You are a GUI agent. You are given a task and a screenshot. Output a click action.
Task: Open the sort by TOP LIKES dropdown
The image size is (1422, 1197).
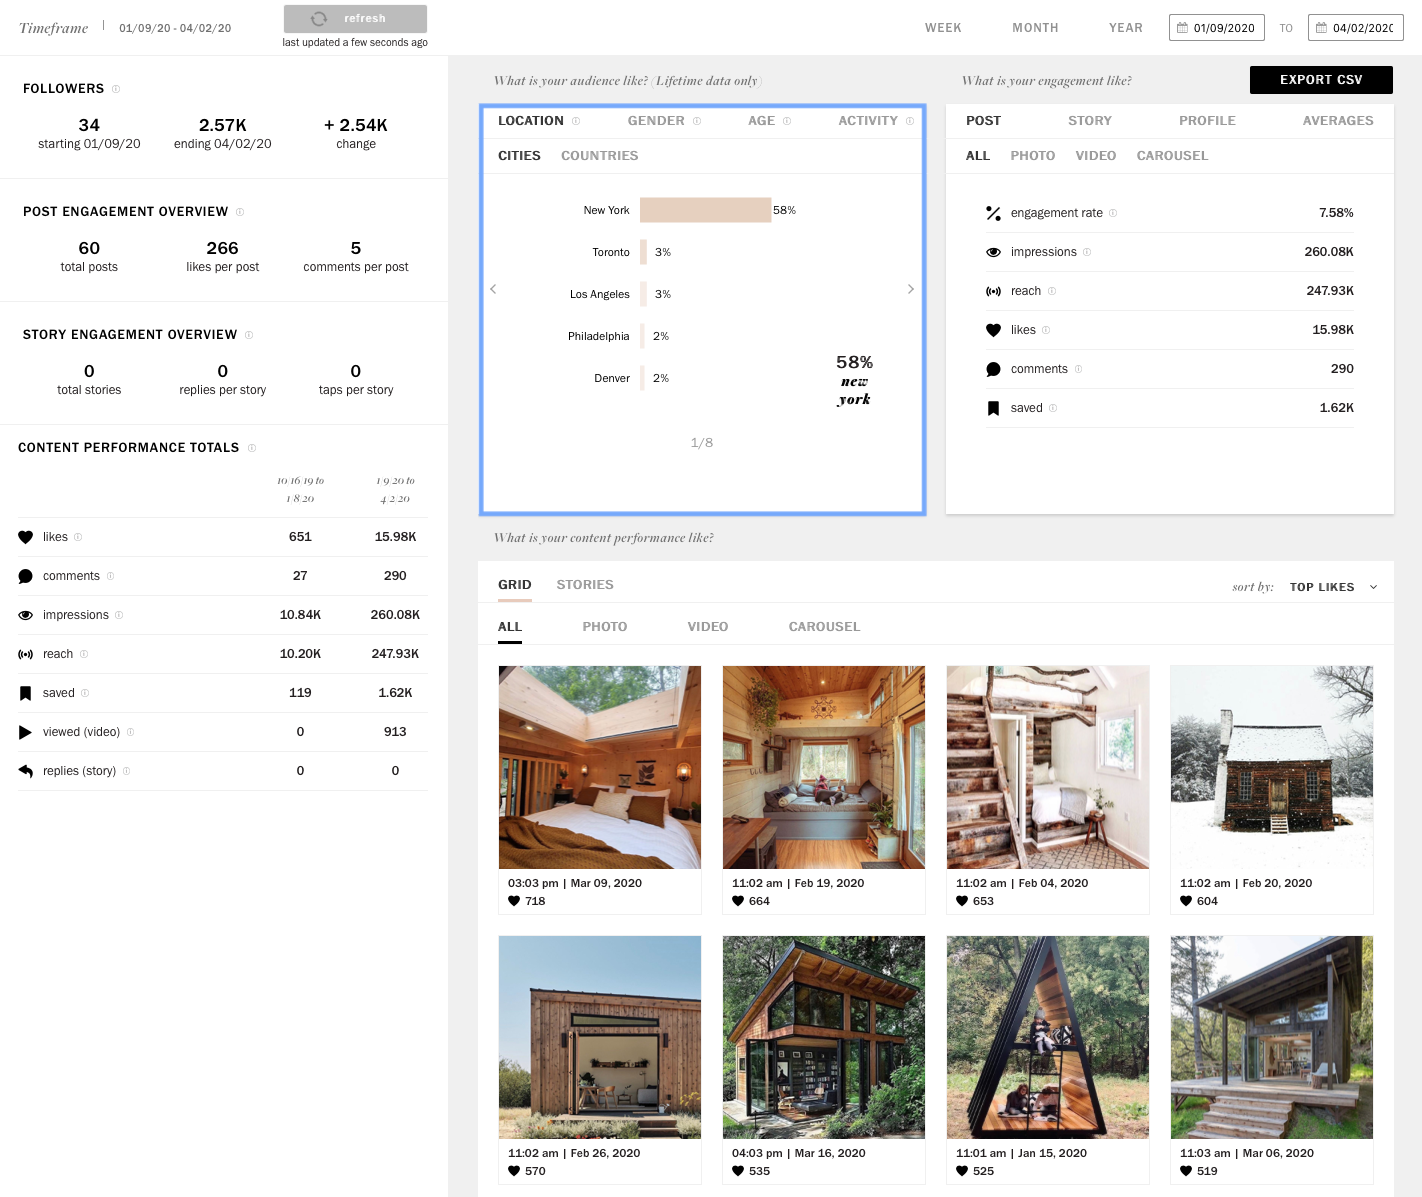pos(1333,587)
